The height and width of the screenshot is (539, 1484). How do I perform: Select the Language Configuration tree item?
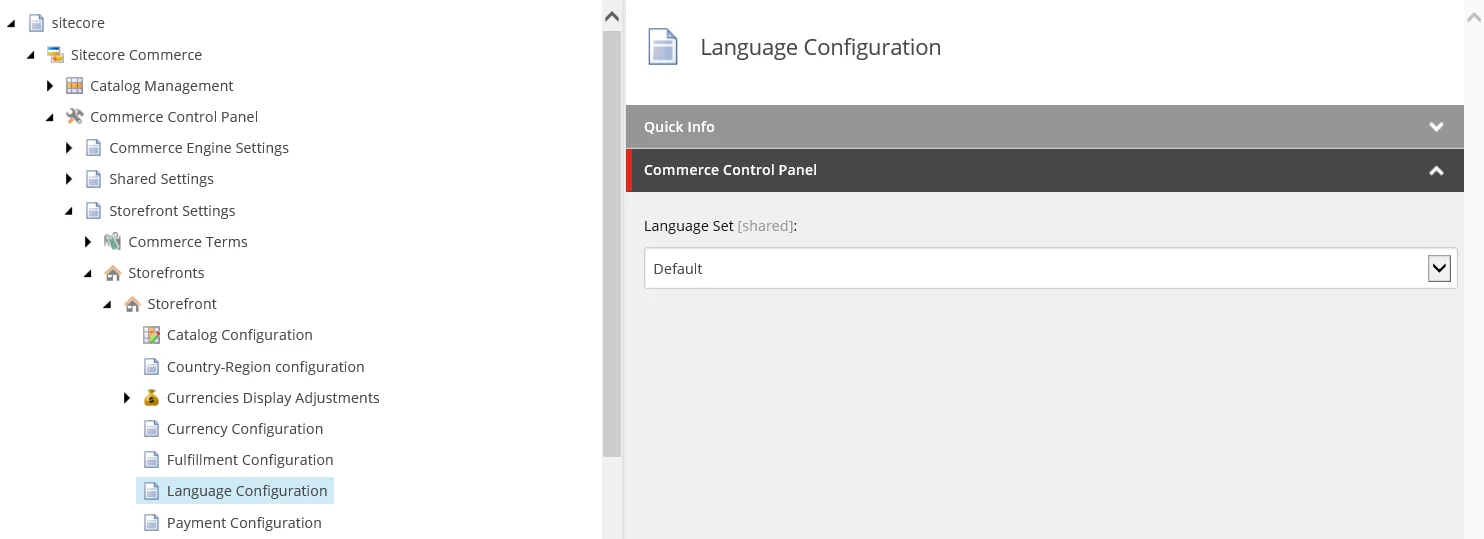[x=247, y=491]
